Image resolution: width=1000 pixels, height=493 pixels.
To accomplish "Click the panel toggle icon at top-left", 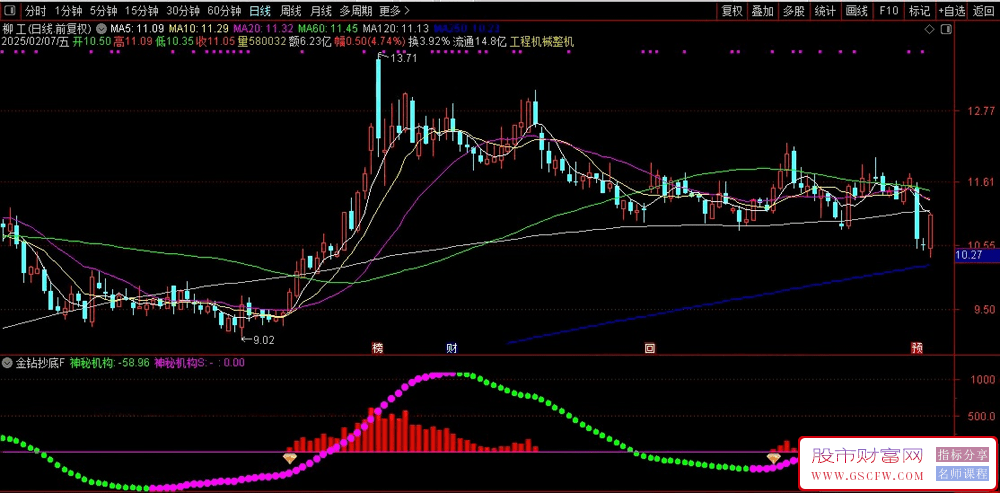I will click(x=10, y=11).
